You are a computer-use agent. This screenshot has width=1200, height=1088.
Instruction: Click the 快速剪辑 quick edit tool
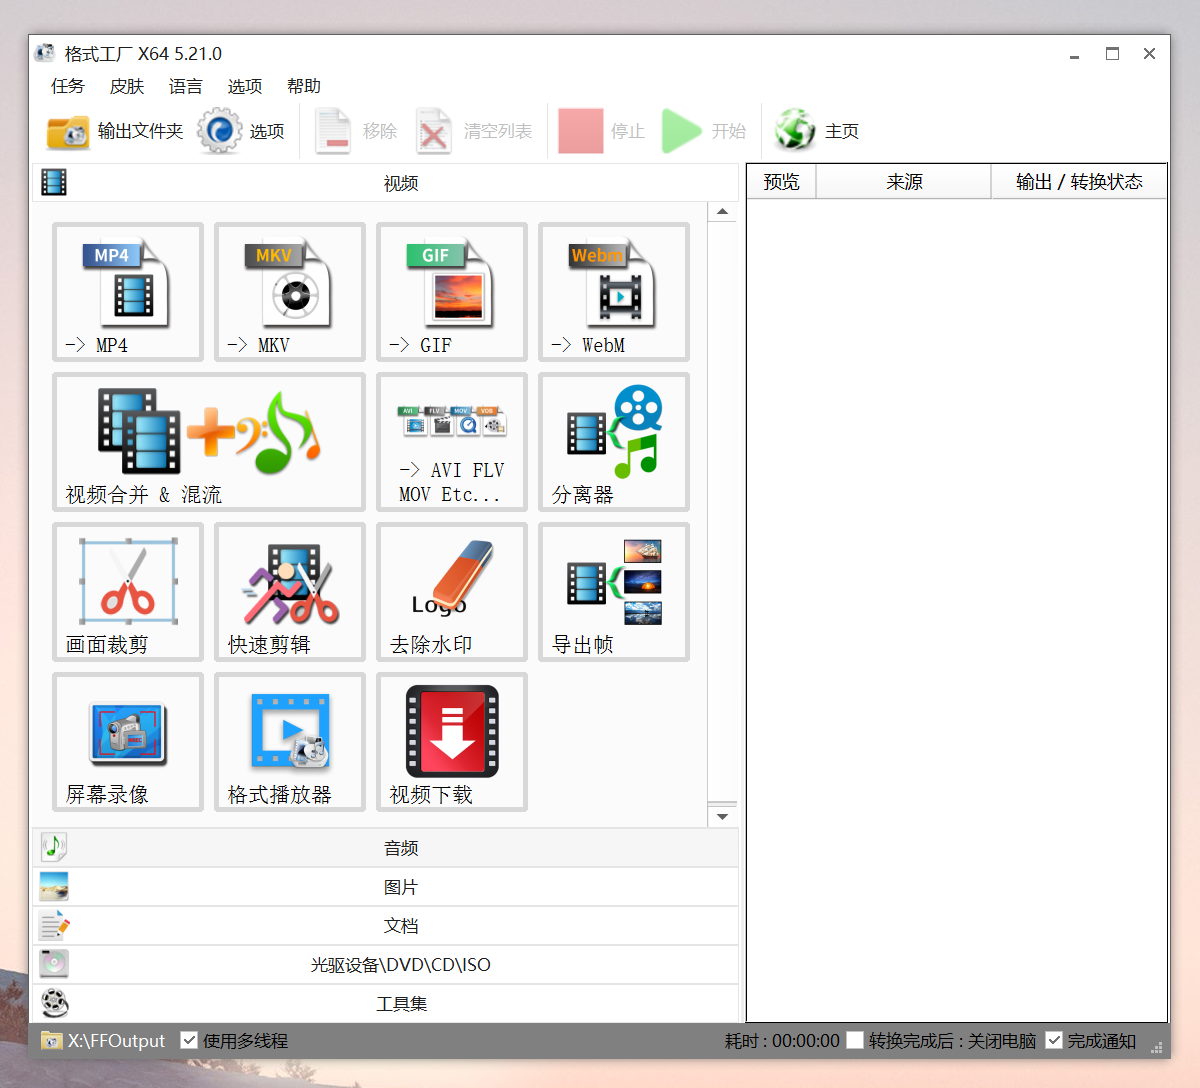[289, 591]
